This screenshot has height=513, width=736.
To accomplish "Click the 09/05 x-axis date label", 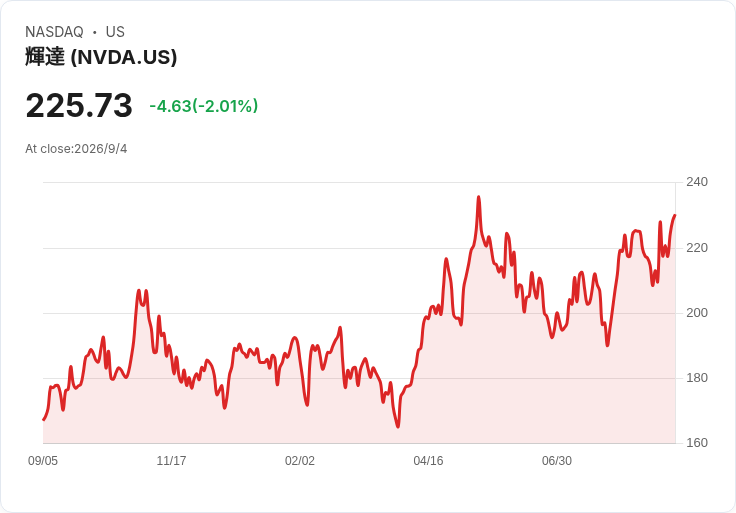I will pyautogui.click(x=43, y=461).
